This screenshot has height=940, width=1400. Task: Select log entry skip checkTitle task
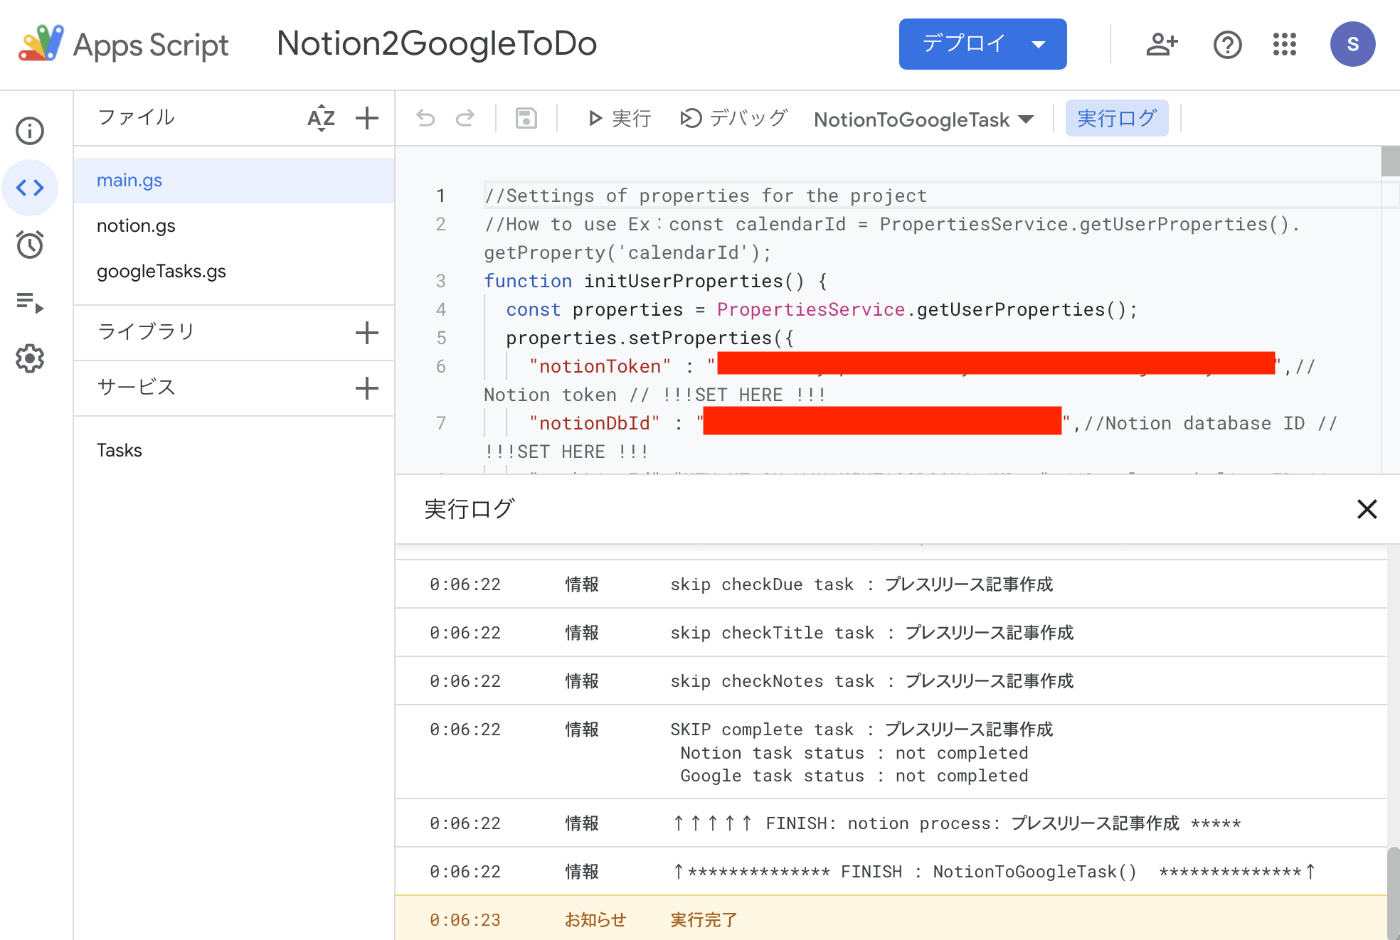point(891,633)
